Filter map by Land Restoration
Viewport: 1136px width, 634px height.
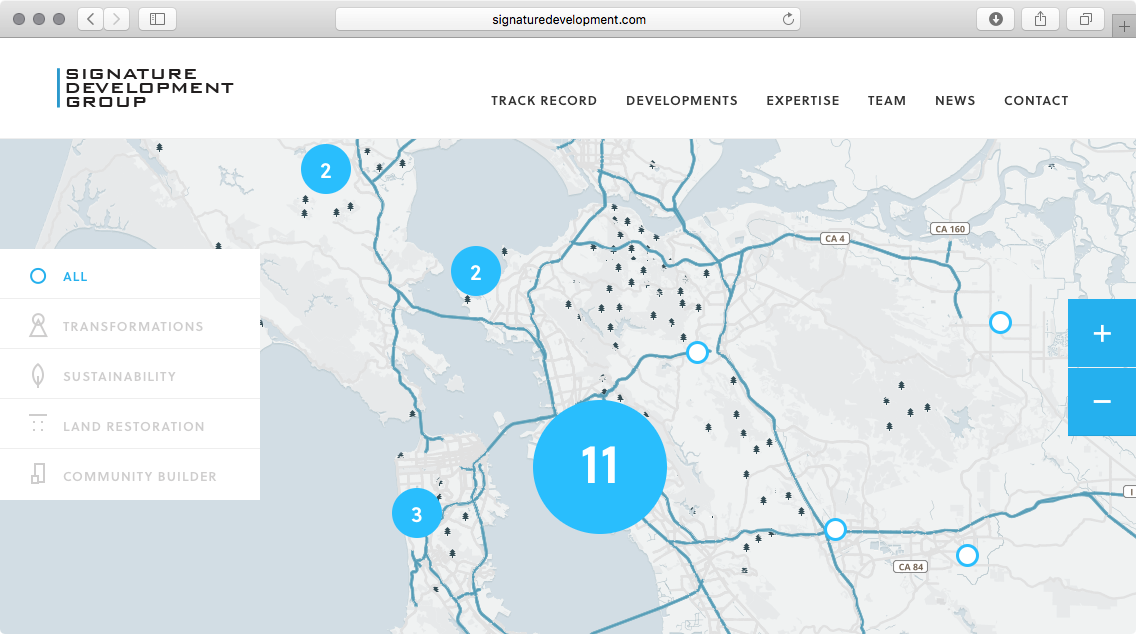[x=130, y=426]
